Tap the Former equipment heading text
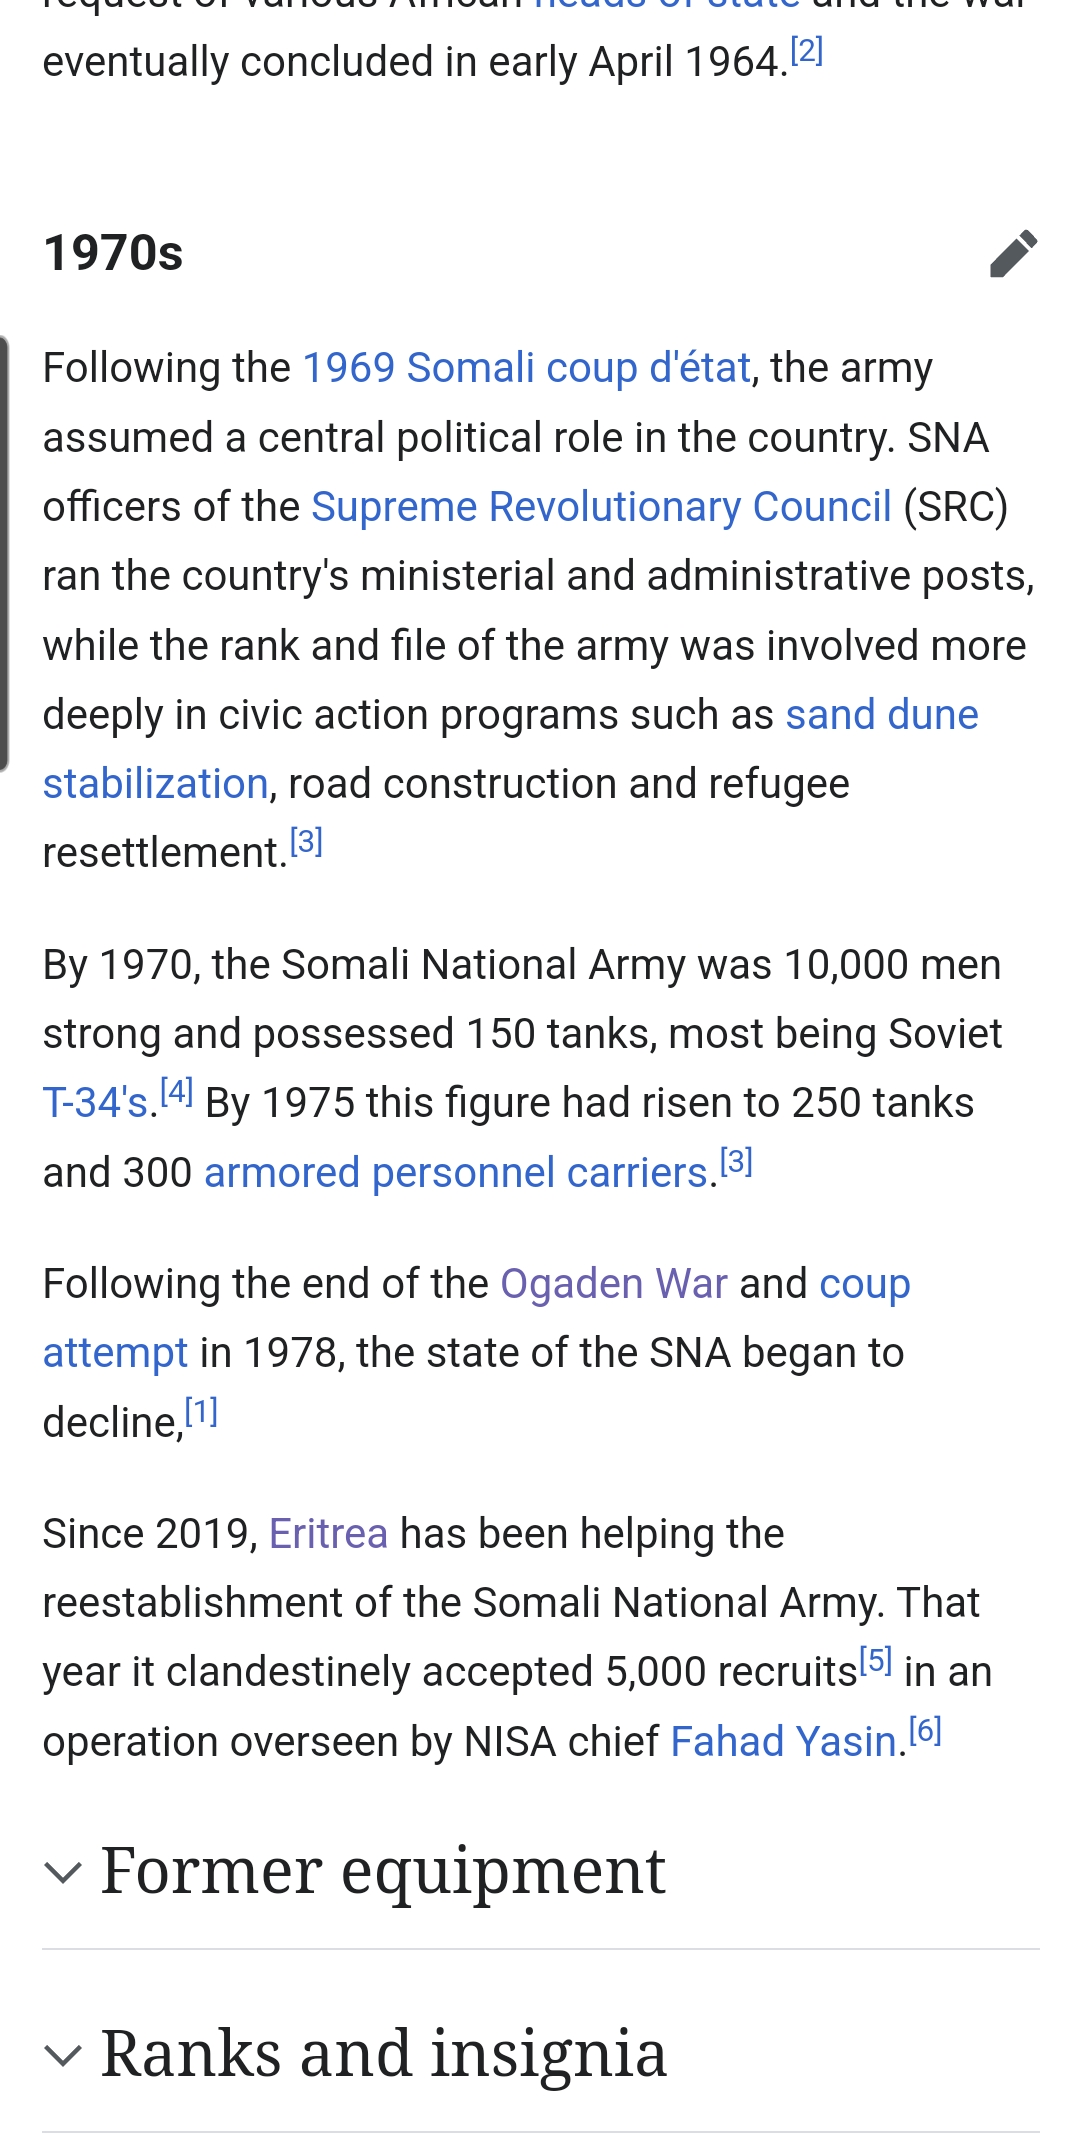 [383, 1872]
